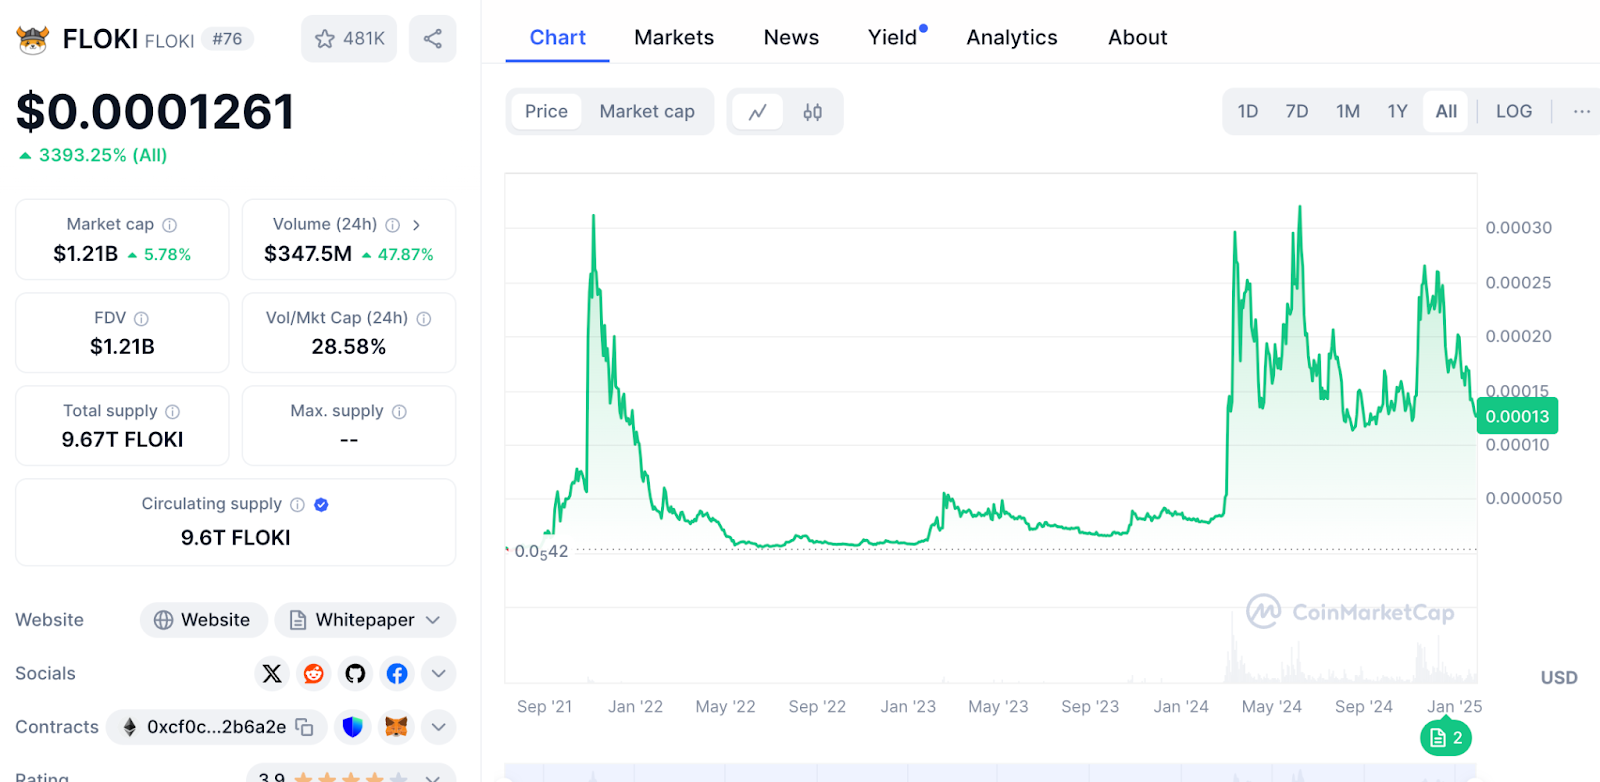Click the MetaMask fox icon
Image resolution: width=1600 pixels, height=782 pixels.
[x=396, y=726]
